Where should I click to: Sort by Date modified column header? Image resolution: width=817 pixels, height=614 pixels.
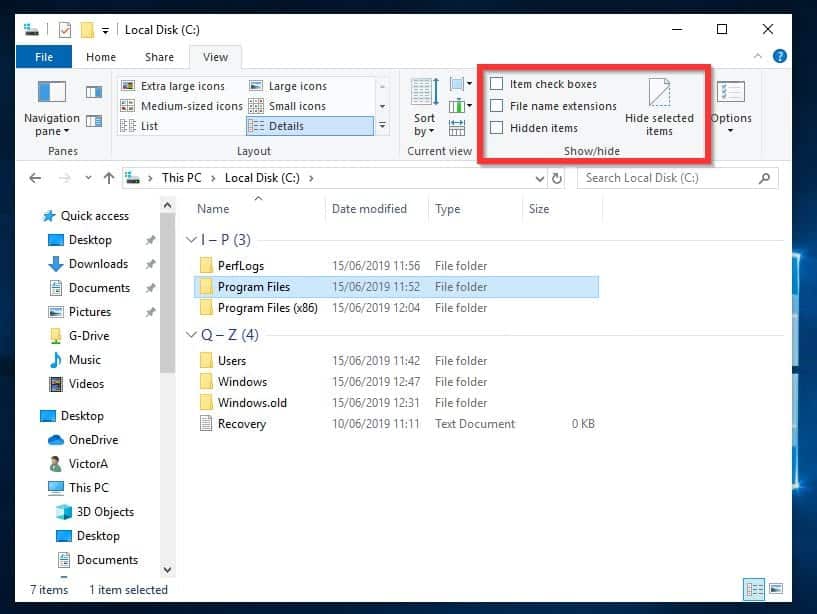(369, 209)
